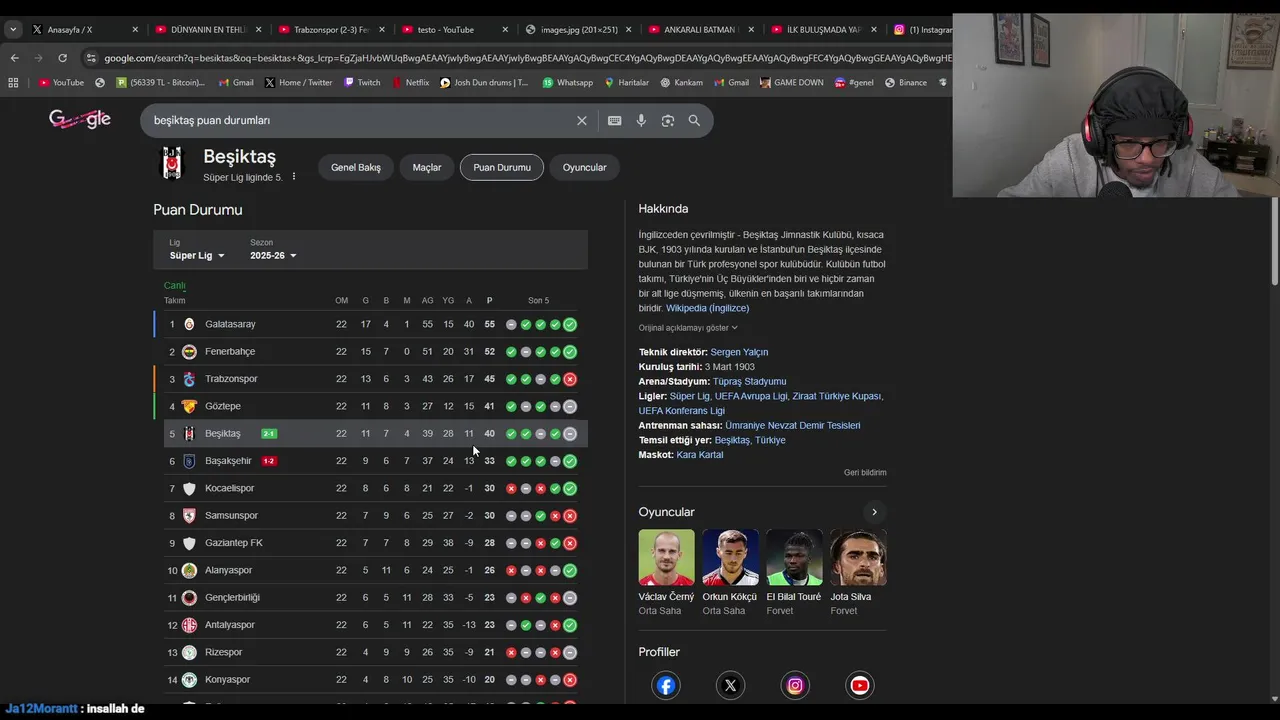1280x720 pixels.
Task: Open the YouTube bookmark
Action: click(61, 83)
